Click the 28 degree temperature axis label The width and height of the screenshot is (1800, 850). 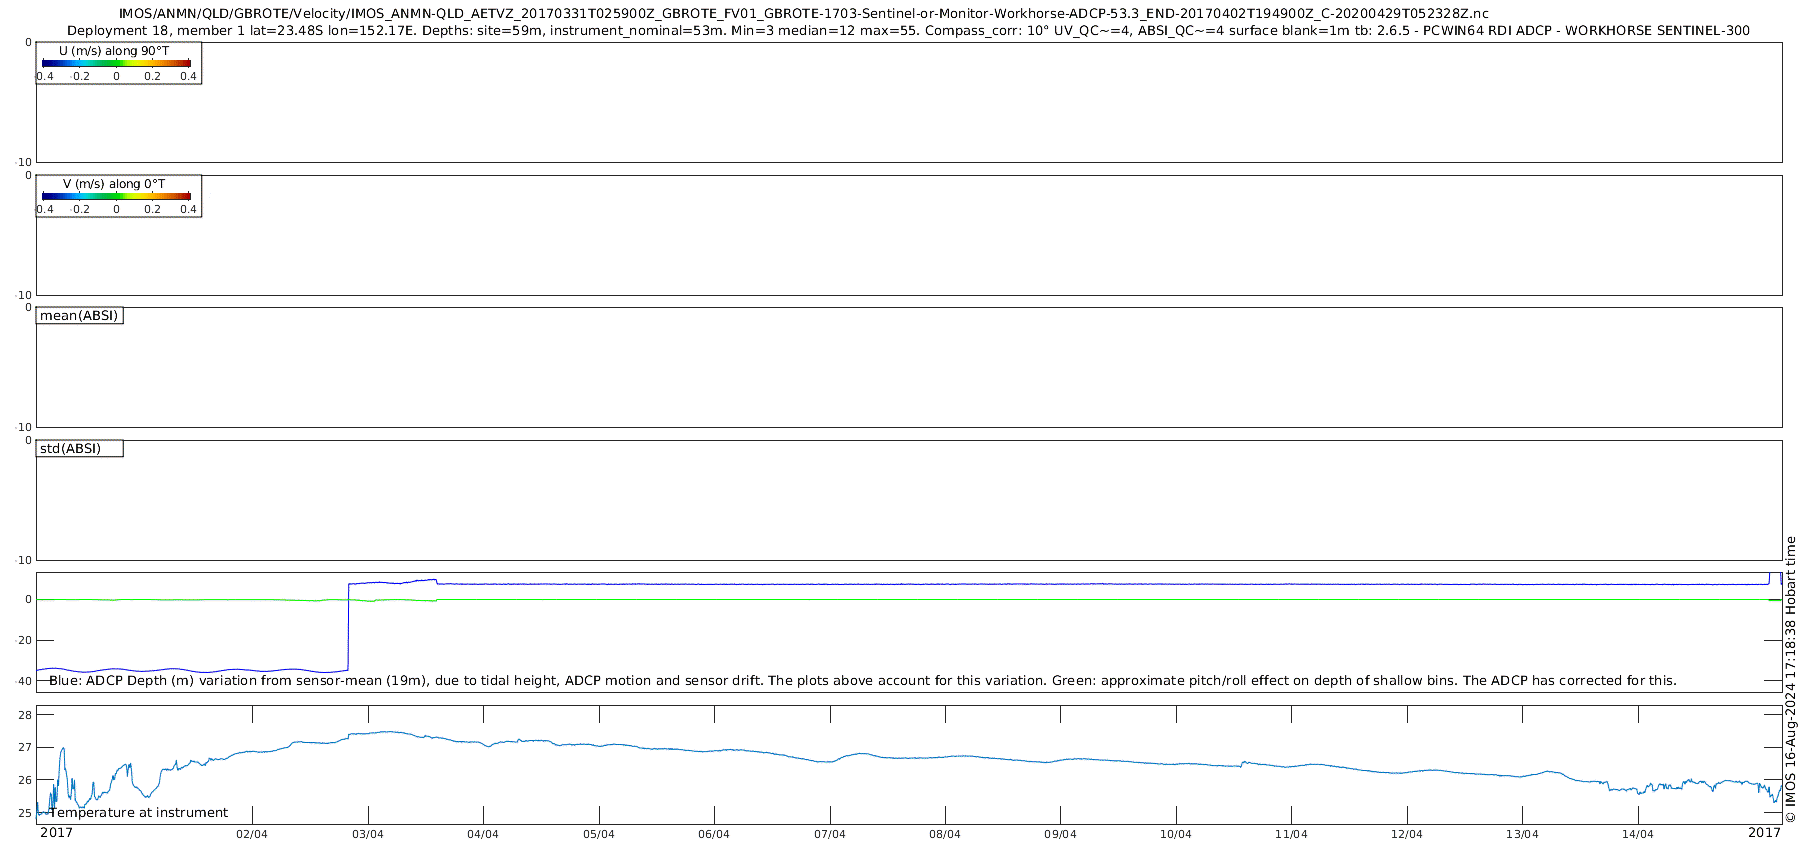[x=26, y=715]
